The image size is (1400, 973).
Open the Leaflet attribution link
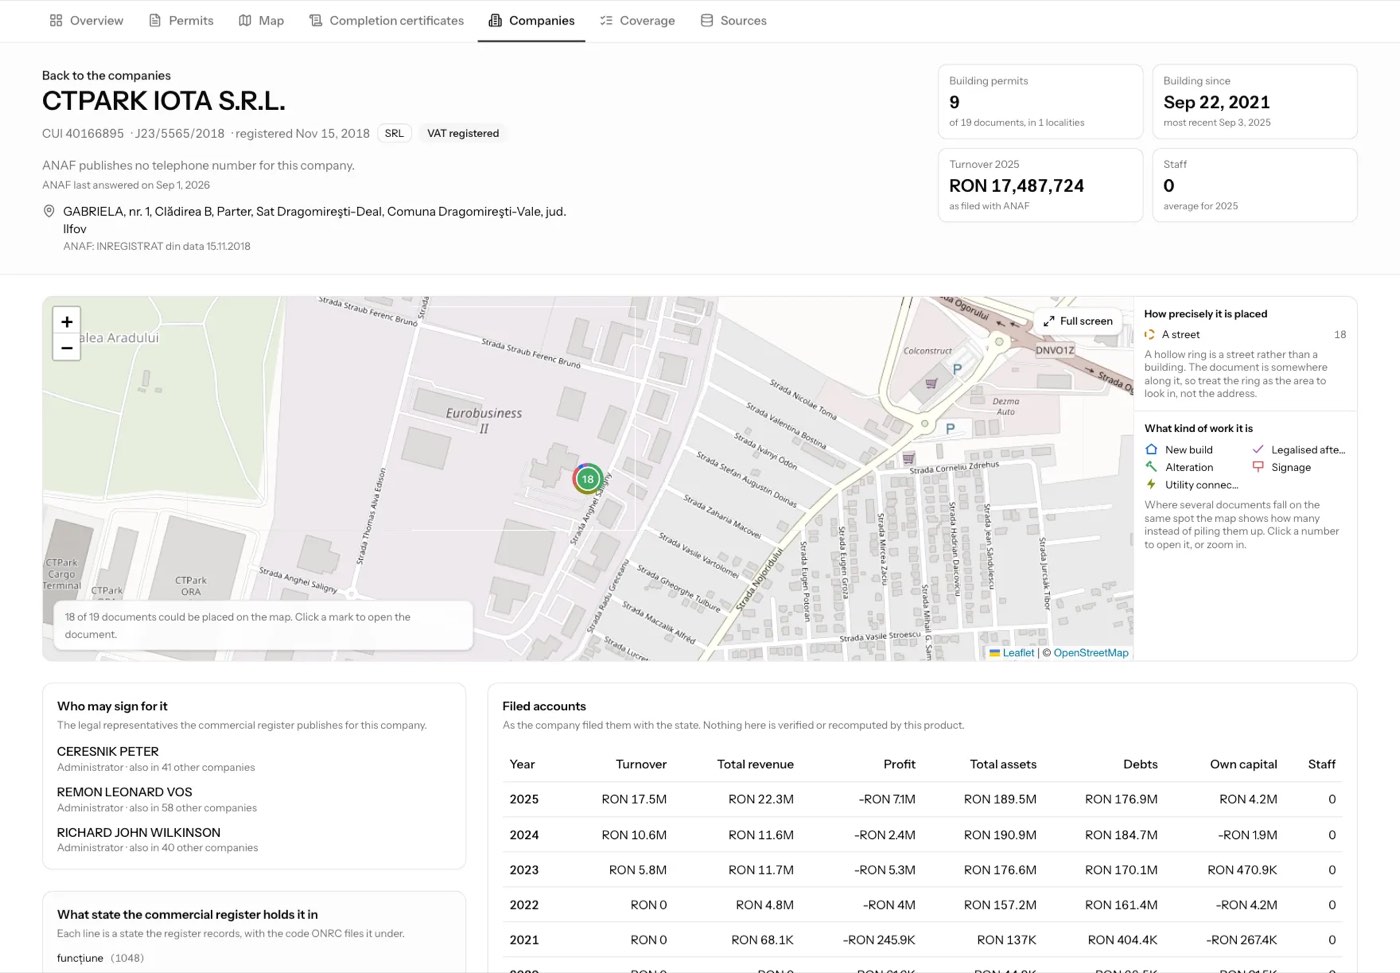click(1018, 653)
